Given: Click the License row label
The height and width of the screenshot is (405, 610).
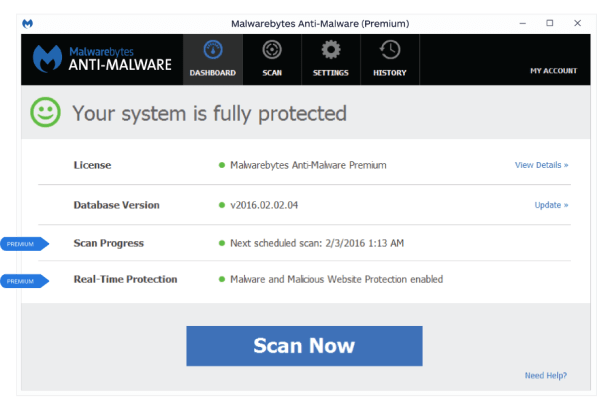Looking at the screenshot, I should (92, 165).
